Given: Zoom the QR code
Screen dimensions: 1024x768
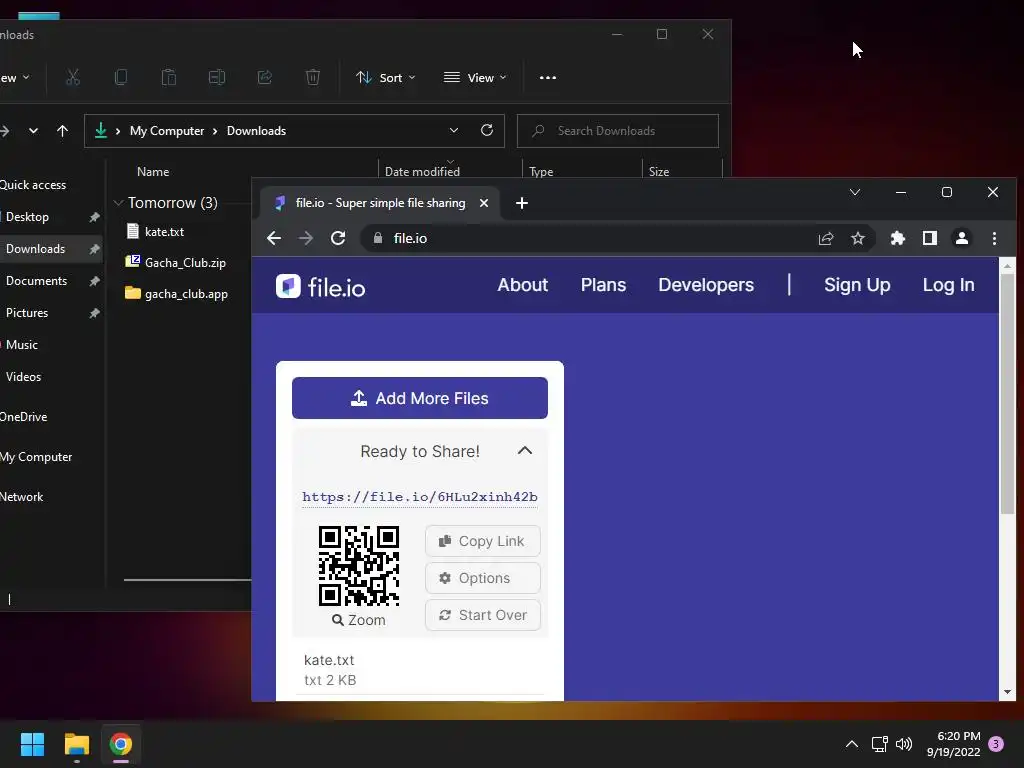Looking at the screenshot, I should (359, 620).
